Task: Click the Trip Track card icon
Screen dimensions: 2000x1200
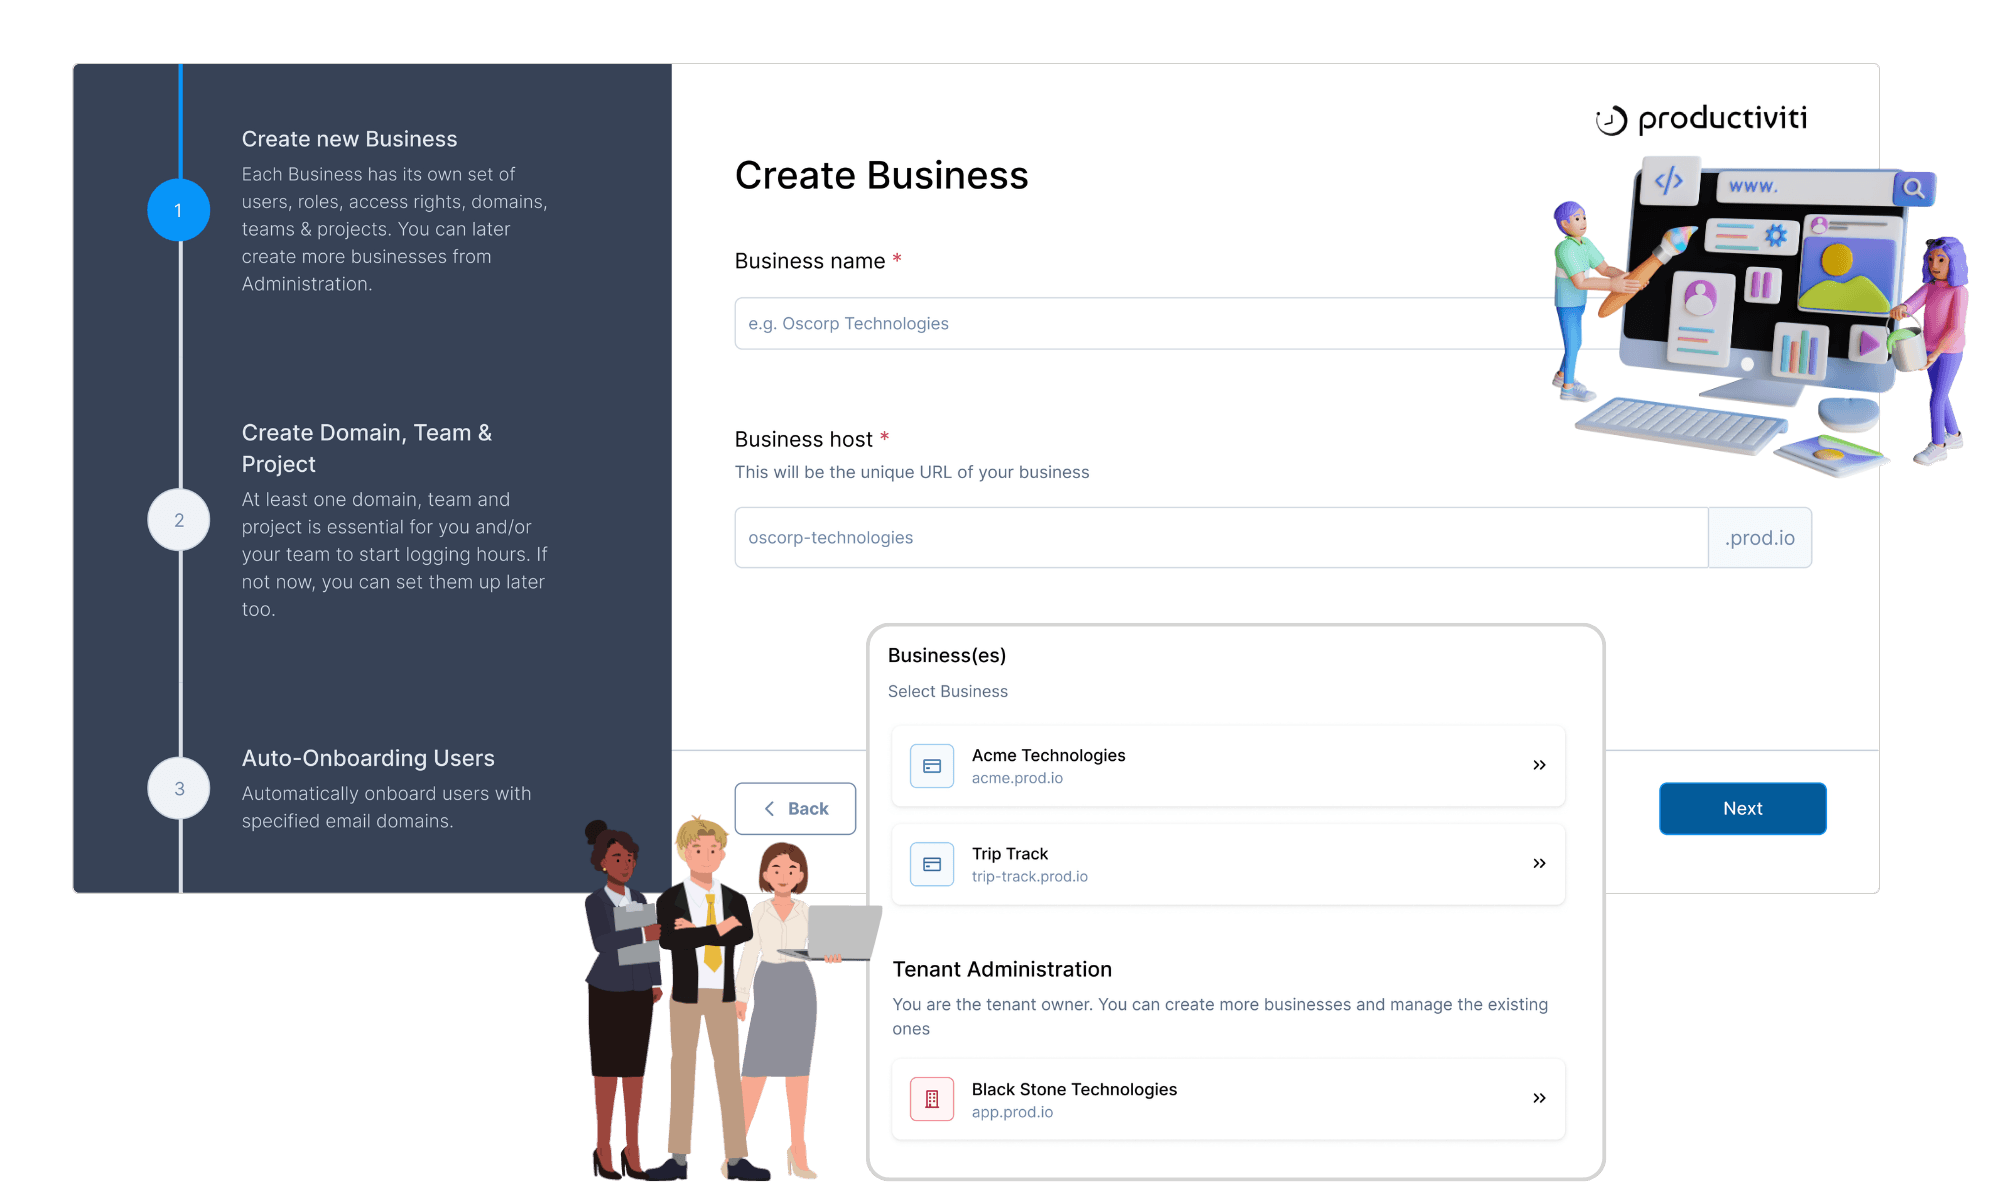Action: [932, 864]
